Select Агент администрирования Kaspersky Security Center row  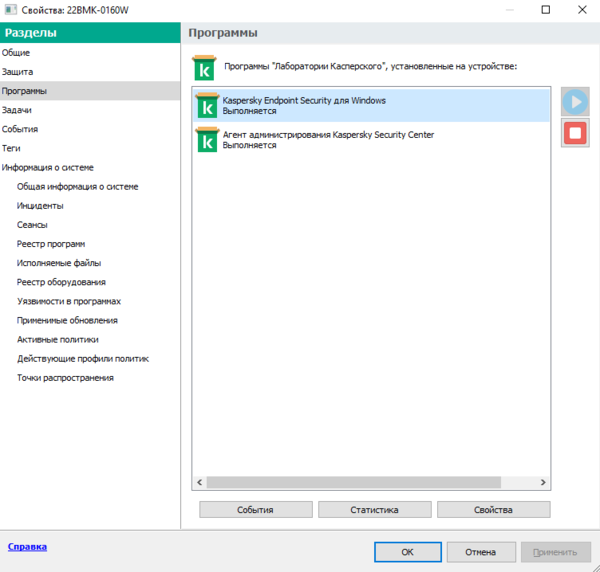371,140
